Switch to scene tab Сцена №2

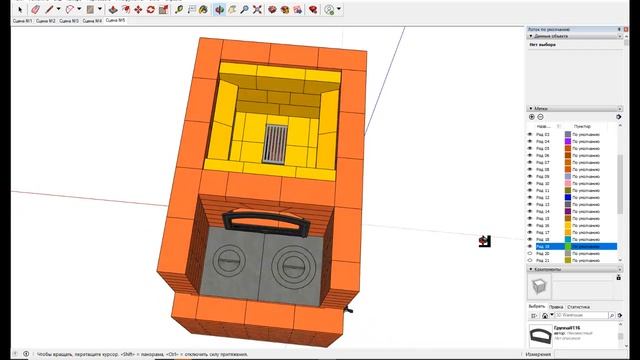coord(45,21)
